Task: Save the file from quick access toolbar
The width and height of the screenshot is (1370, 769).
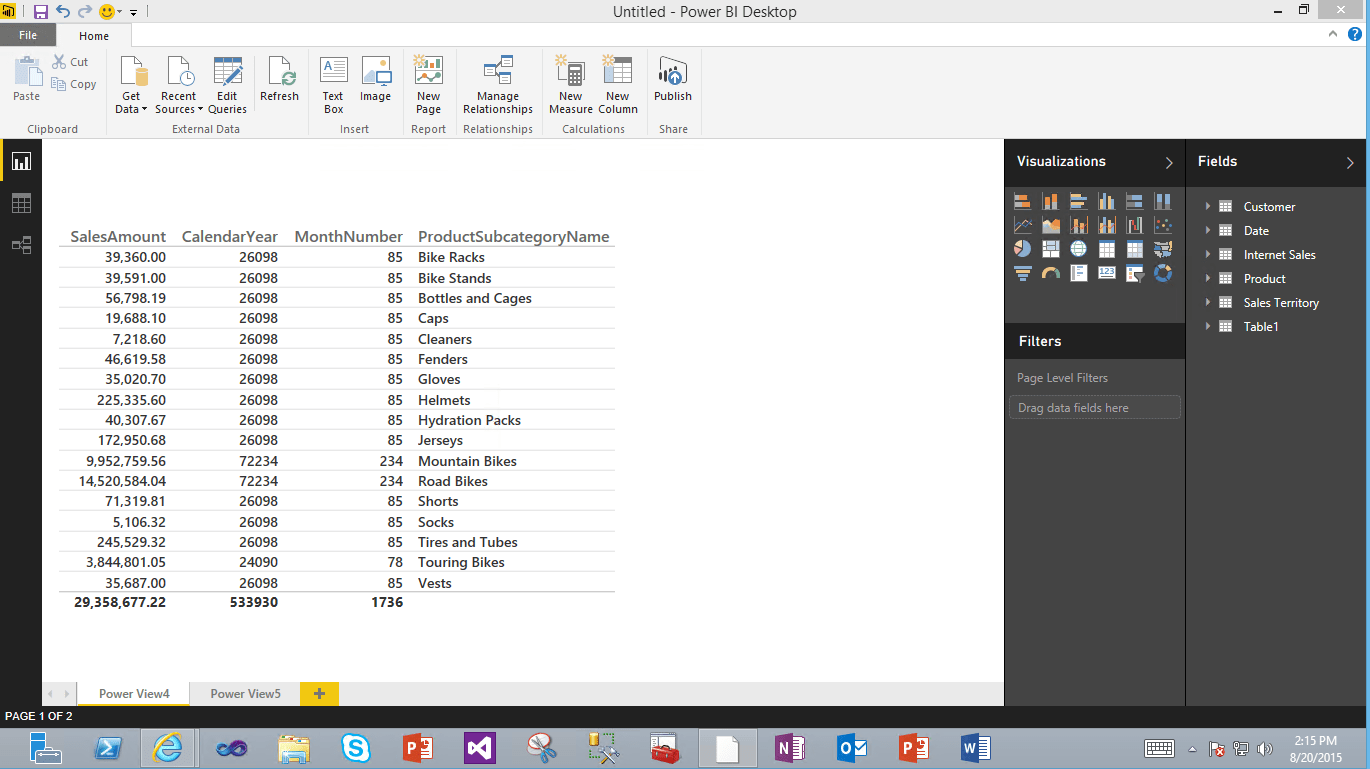Action: coord(41,12)
